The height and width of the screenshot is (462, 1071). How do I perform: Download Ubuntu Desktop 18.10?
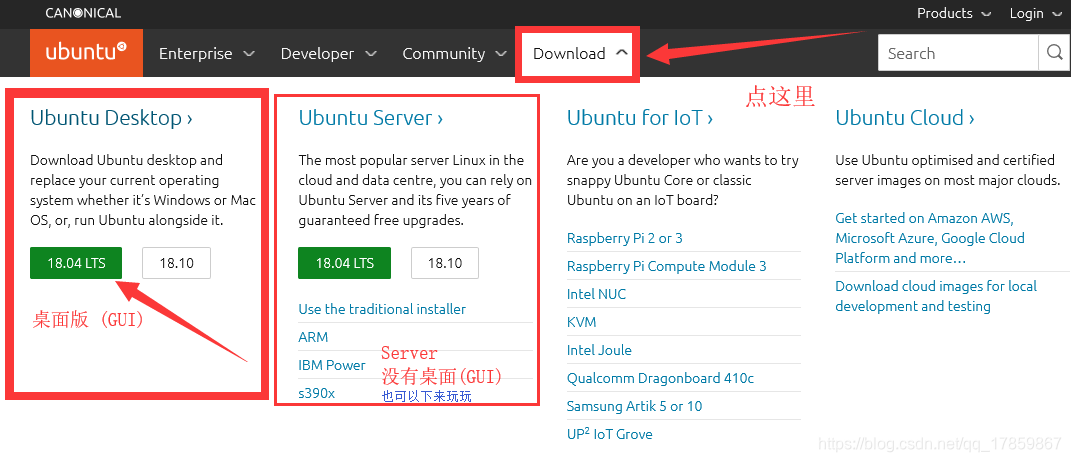point(176,263)
